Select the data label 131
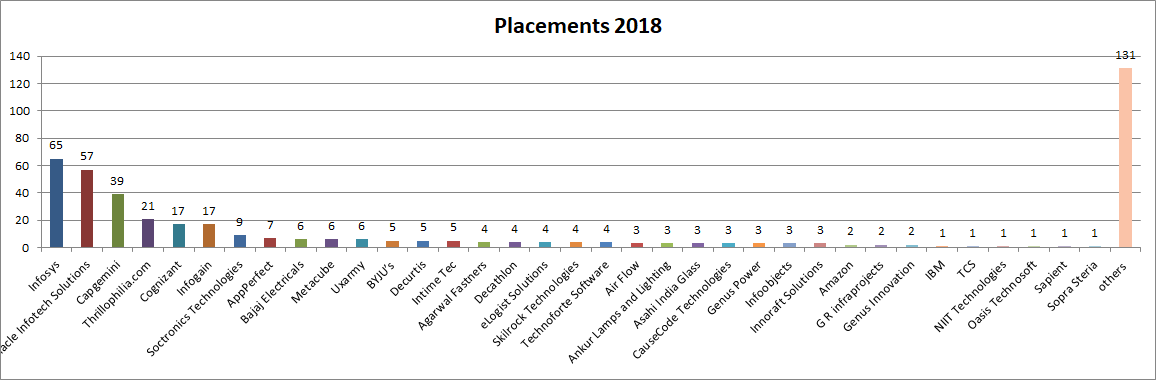 click(x=1125, y=55)
